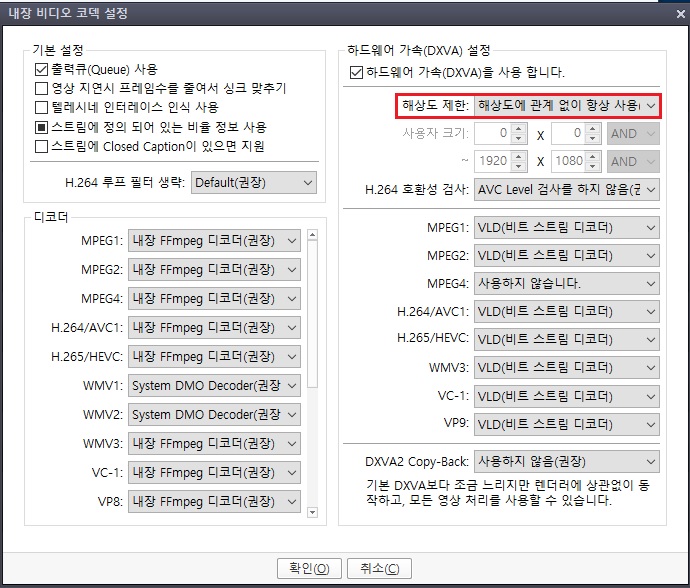Image resolution: width=690 pixels, height=588 pixels.
Task: Click 사용자 크기 first height field showing 0
Action: point(569,133)
